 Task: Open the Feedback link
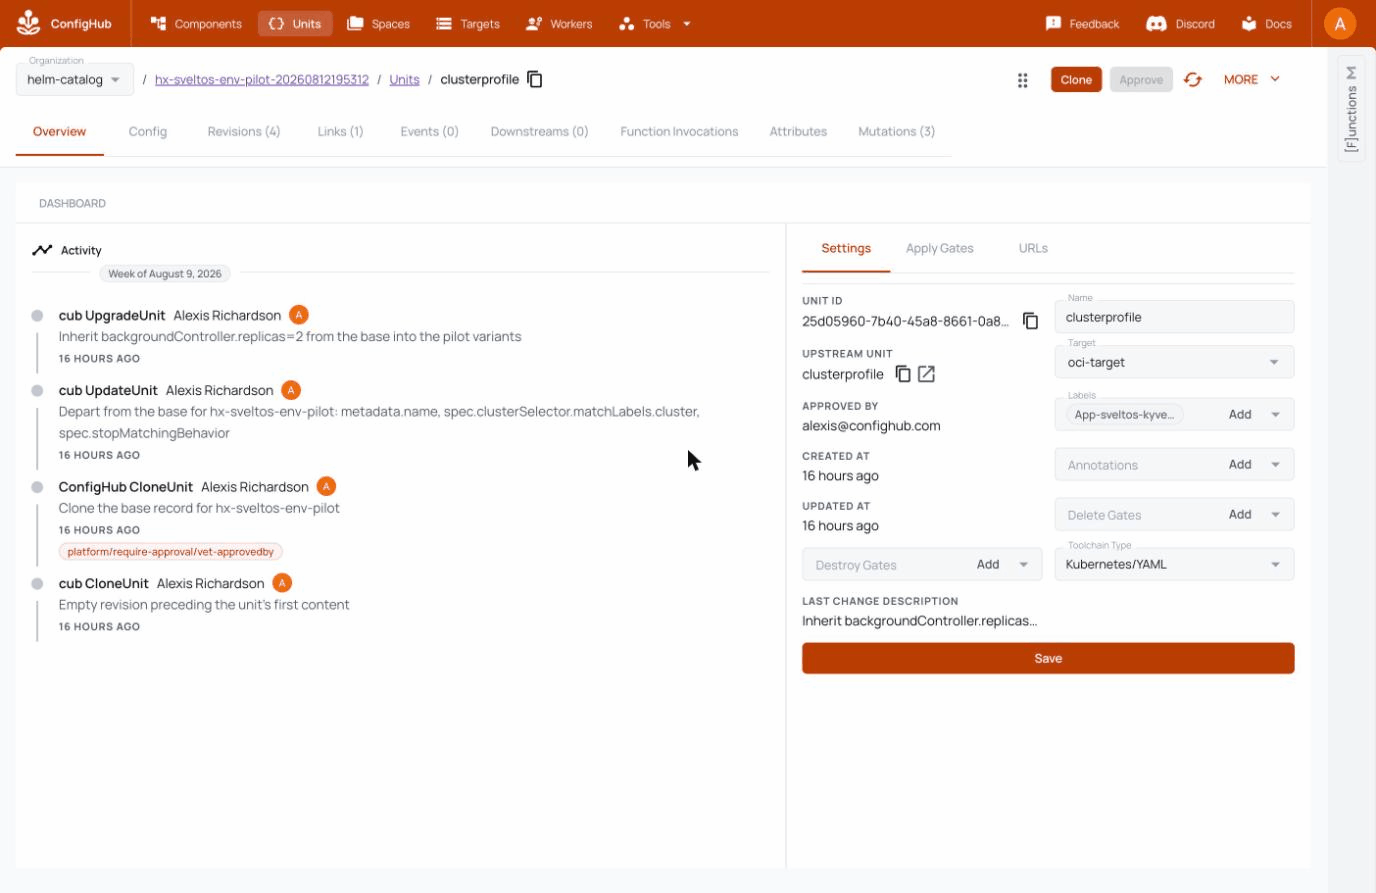pyautogui.click(x=1082, y=24)
